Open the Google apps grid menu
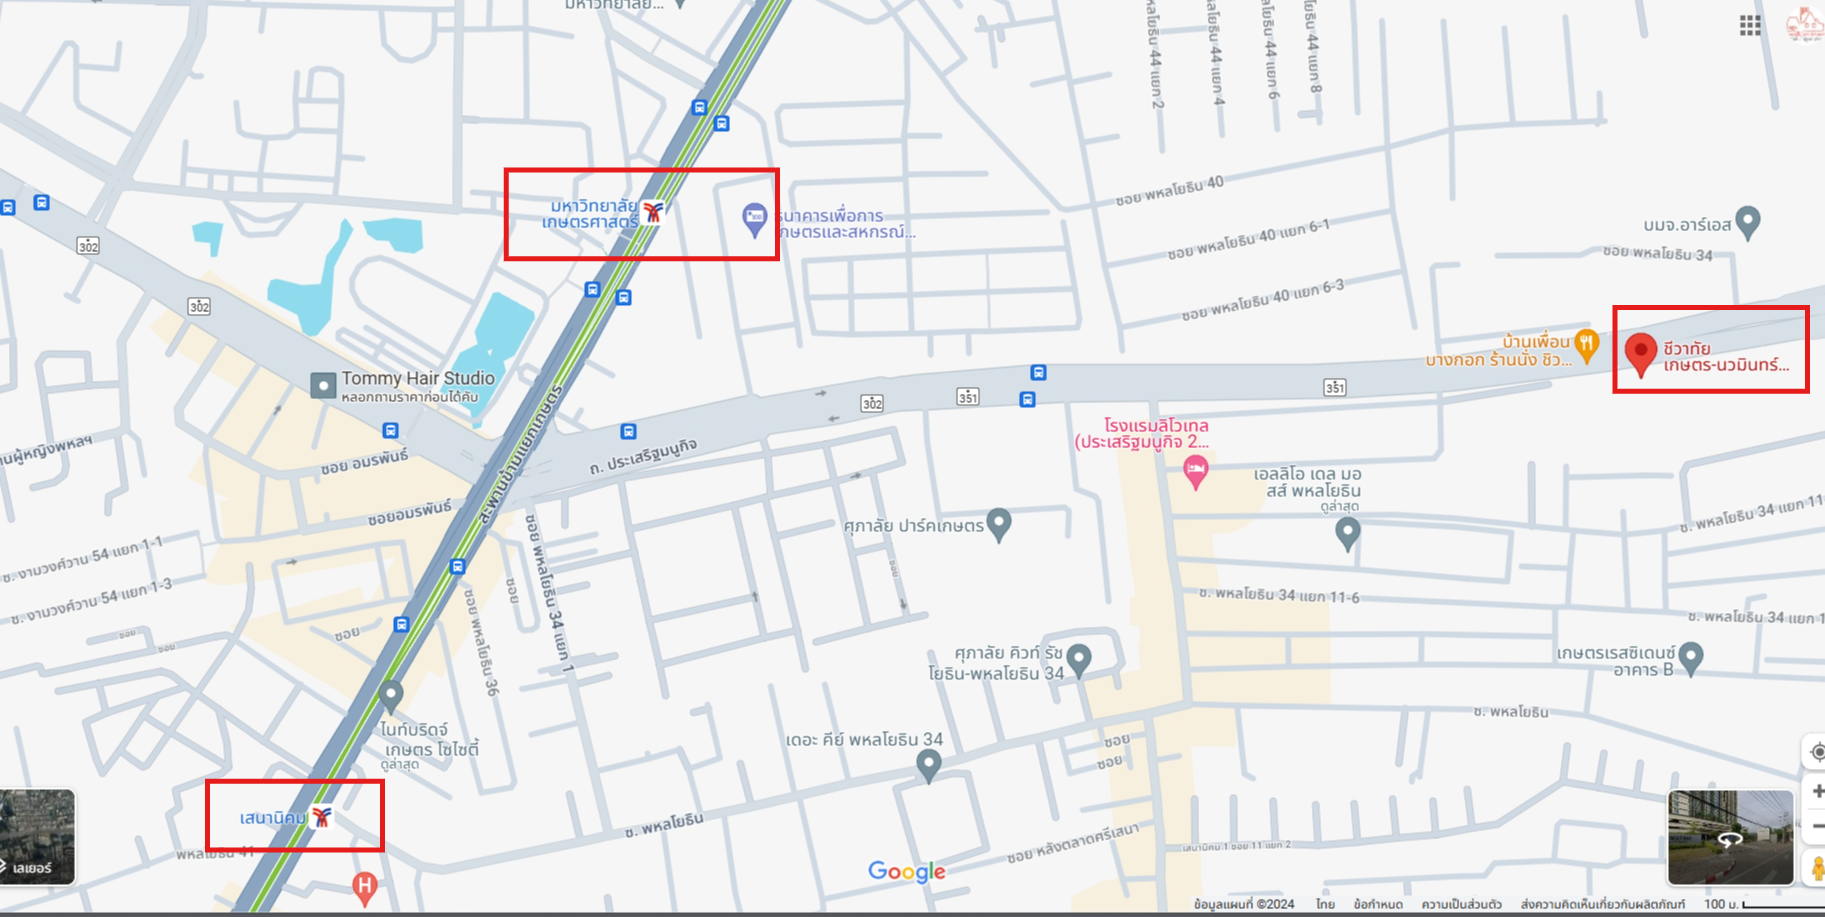 coord(1750,26)
